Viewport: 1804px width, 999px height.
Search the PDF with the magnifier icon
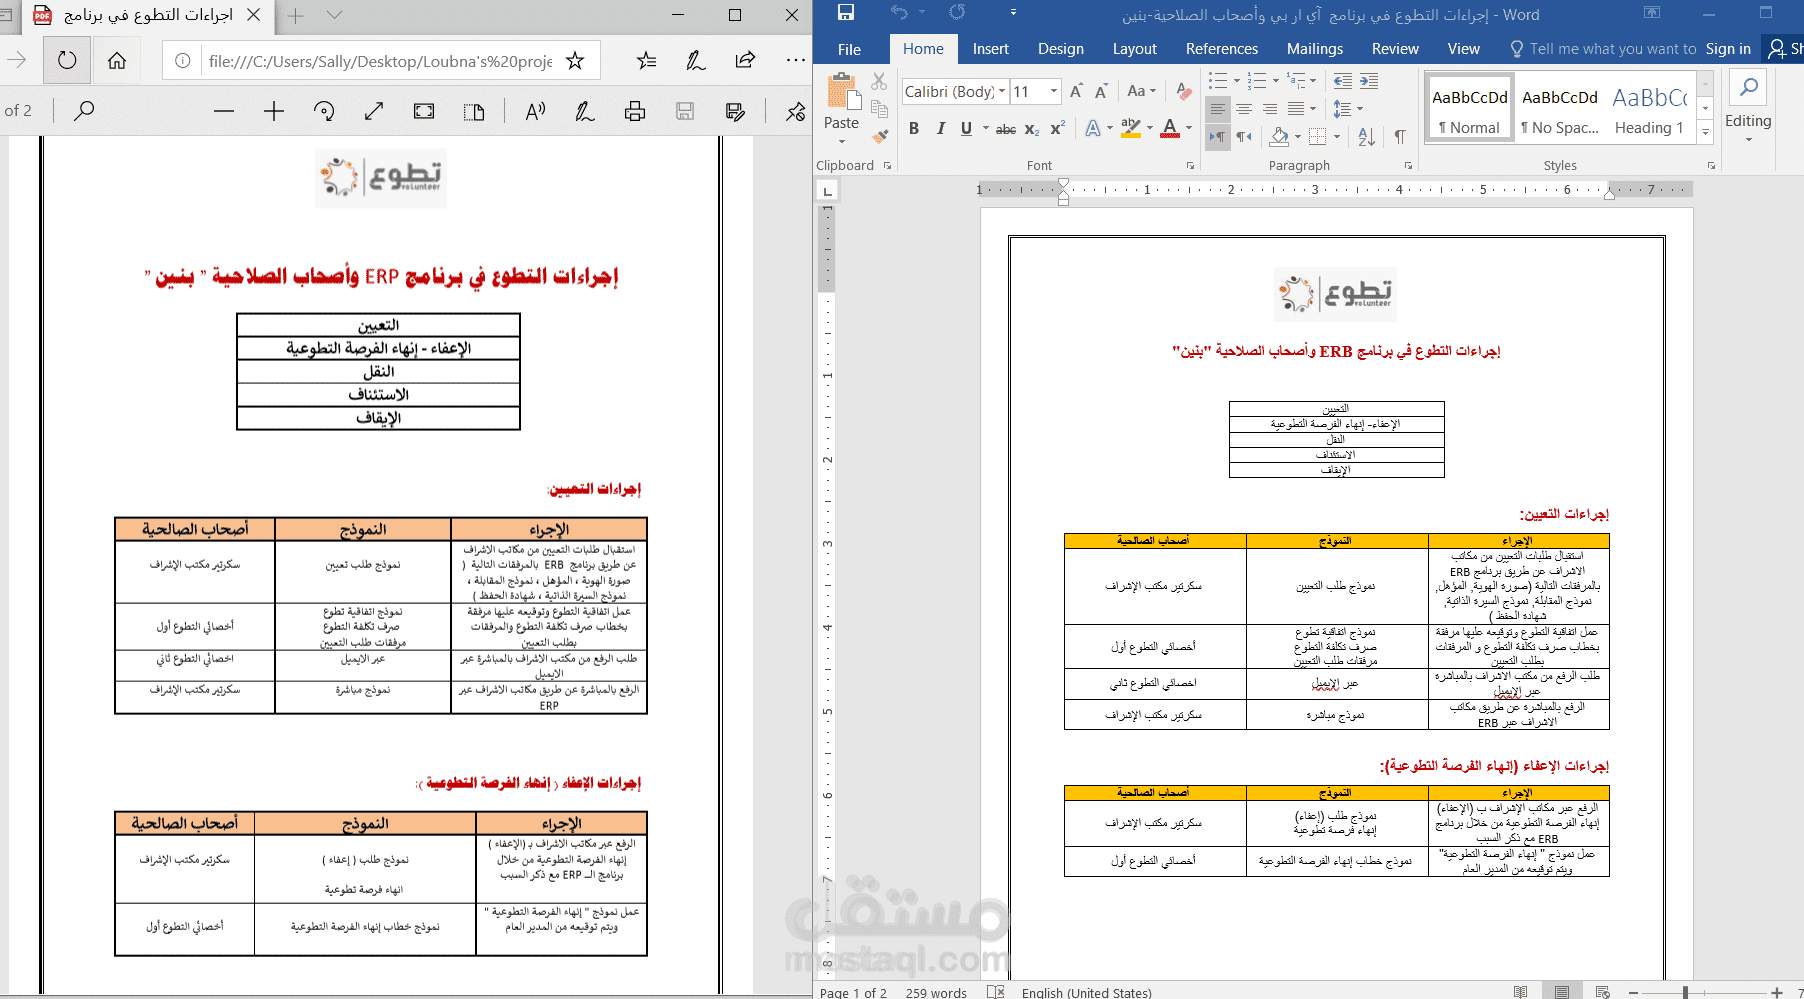coord(84,111)
